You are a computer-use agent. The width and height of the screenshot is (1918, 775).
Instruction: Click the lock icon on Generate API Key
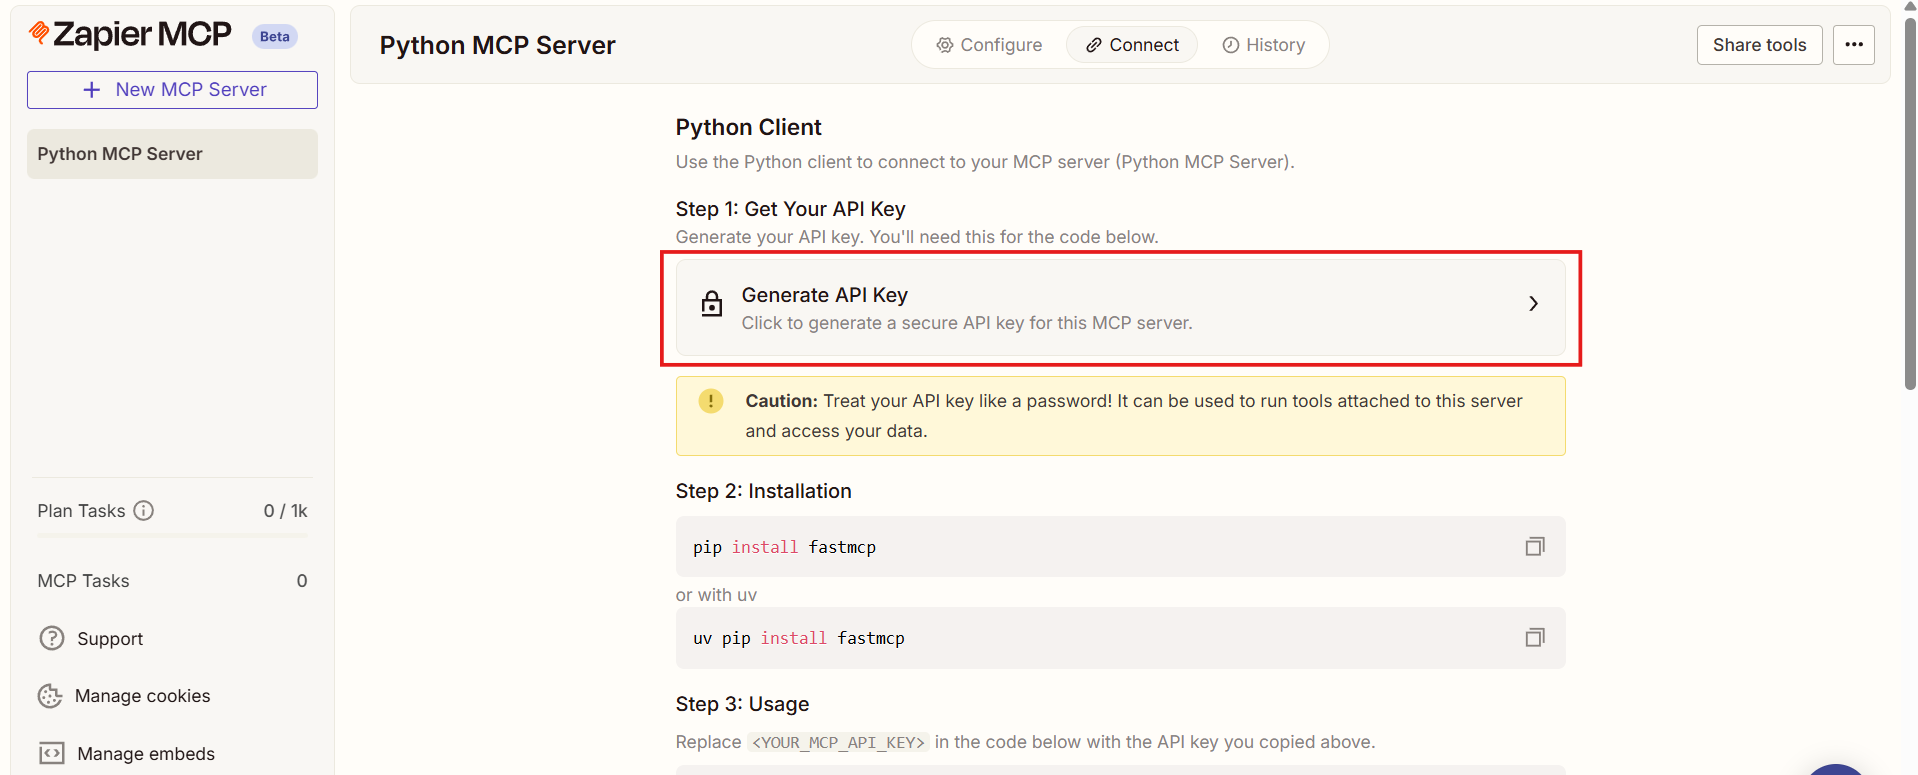tap(711, 304)
